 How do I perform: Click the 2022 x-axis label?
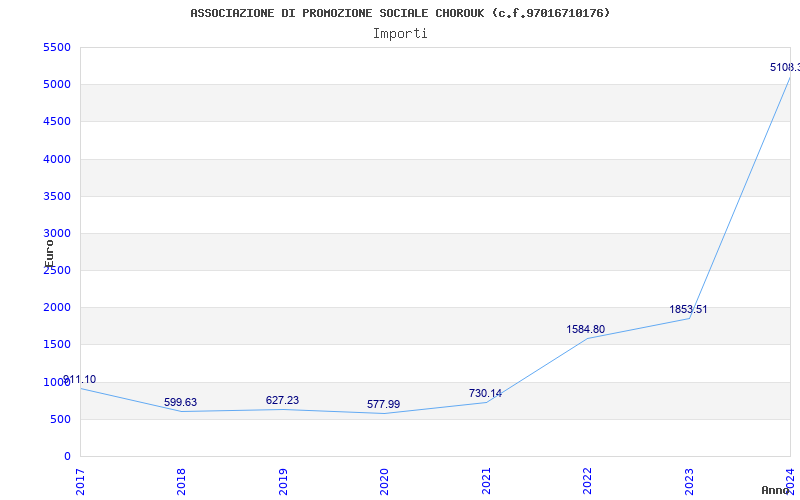click(587, 482)
